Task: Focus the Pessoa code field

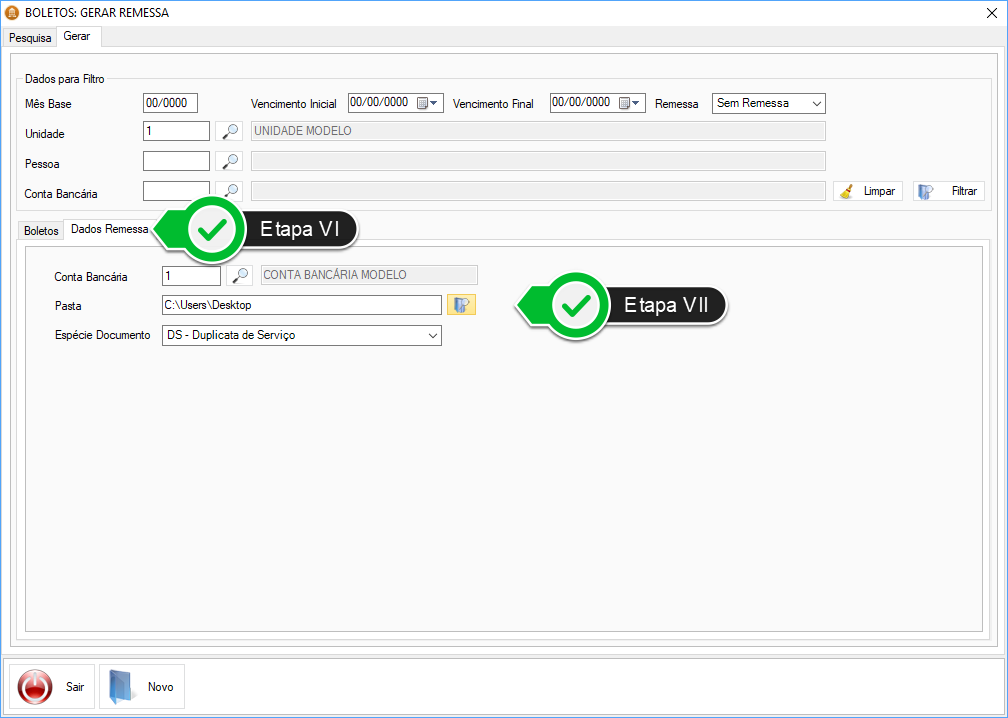Action: [x=176, y=161]
